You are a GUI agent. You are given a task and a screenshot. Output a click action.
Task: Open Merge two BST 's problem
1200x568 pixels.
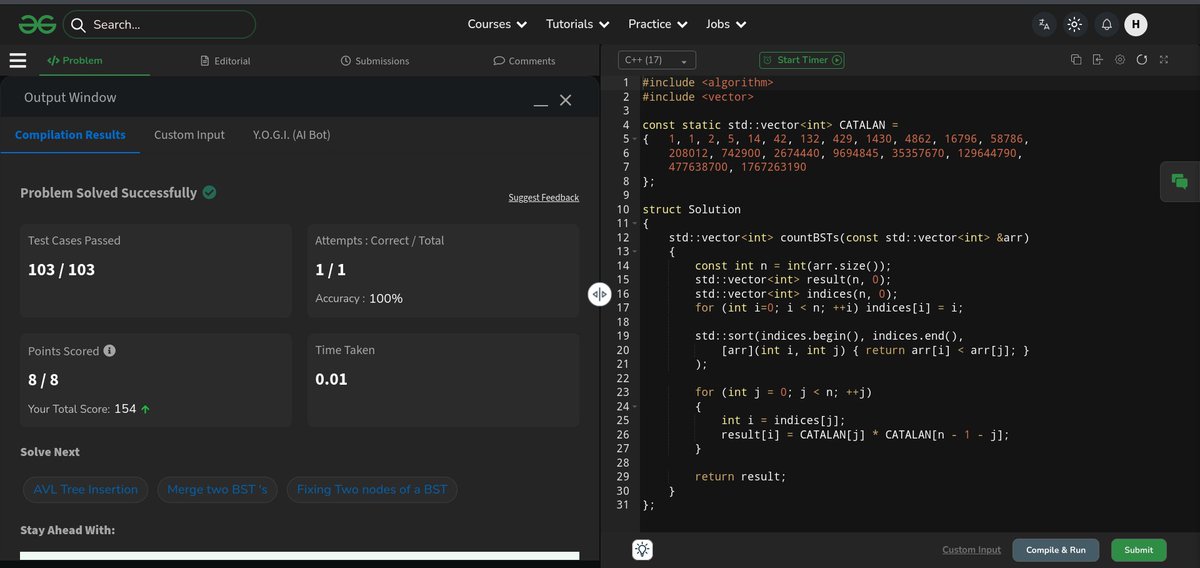click(x=217, y=490)
